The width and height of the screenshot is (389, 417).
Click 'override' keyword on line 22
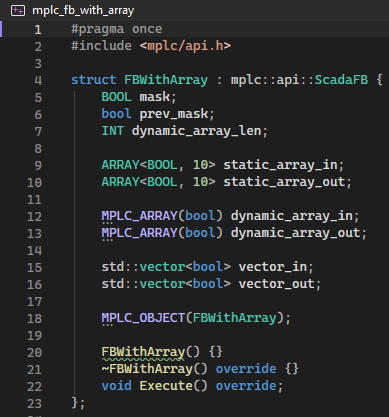click(246, 386)
